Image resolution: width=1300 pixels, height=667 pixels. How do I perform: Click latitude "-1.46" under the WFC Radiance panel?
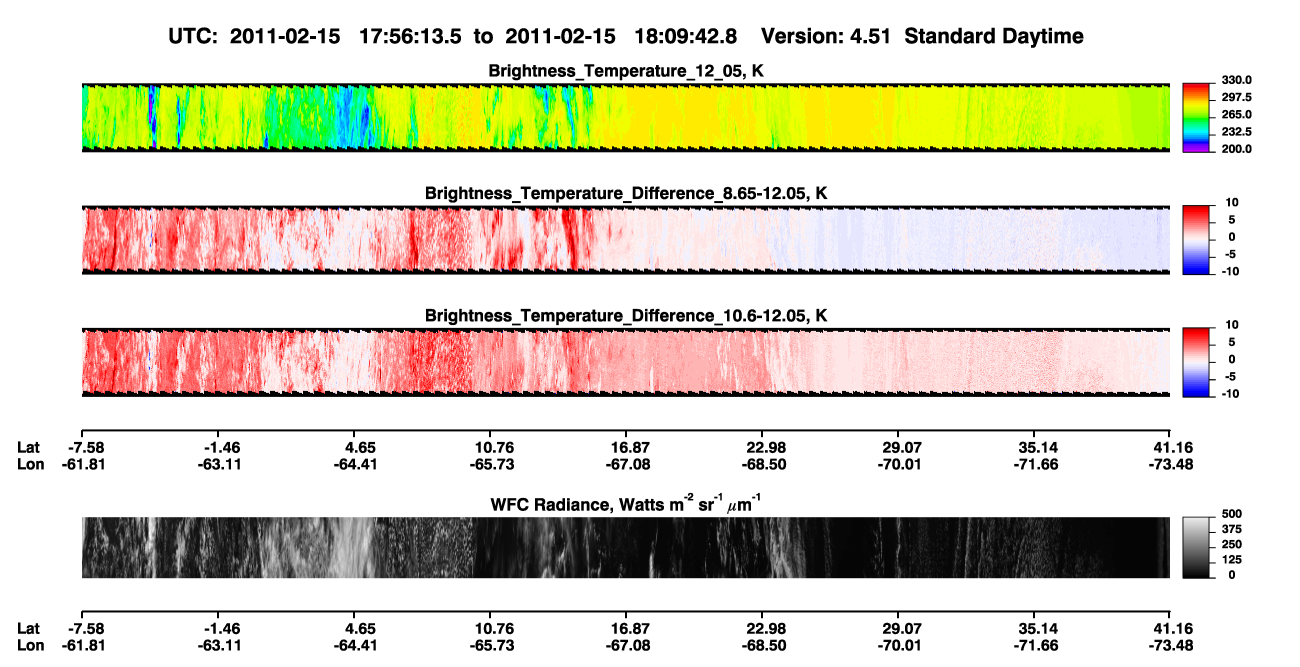[x=221, y=629]
